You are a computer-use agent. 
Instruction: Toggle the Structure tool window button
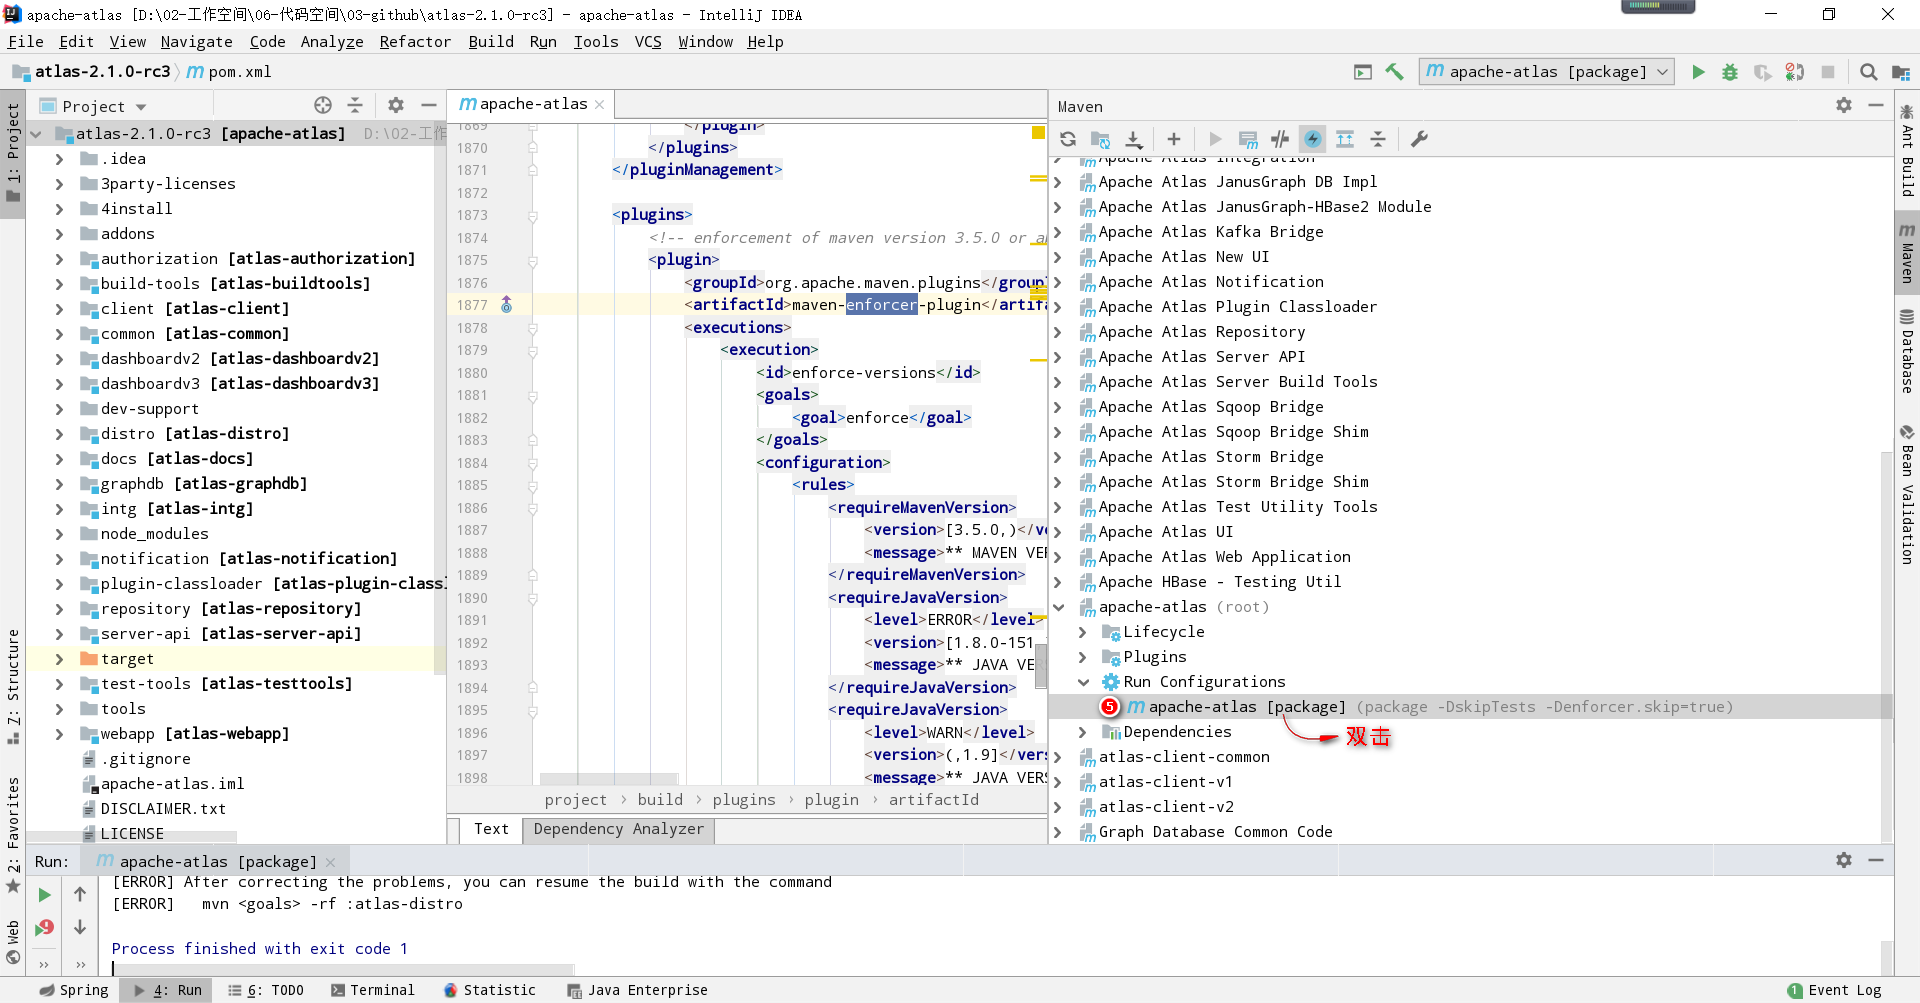[x=13, y=686]
